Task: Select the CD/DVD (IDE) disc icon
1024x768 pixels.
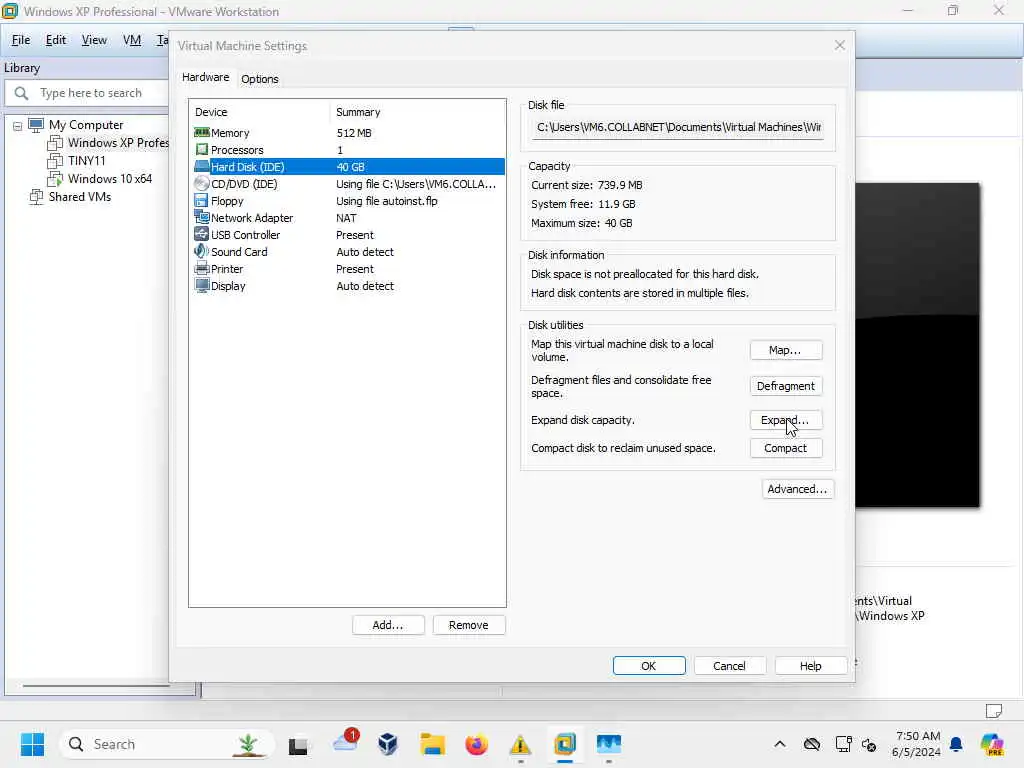Action: click(202, 184)
